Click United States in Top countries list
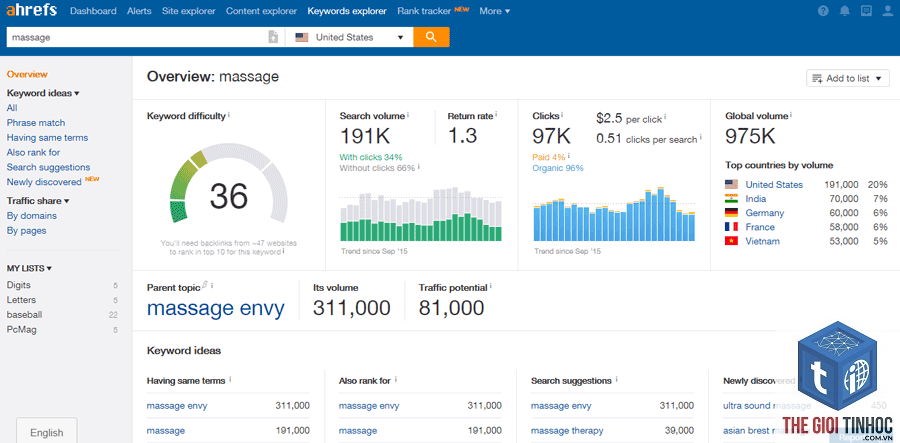 (774, 185)
